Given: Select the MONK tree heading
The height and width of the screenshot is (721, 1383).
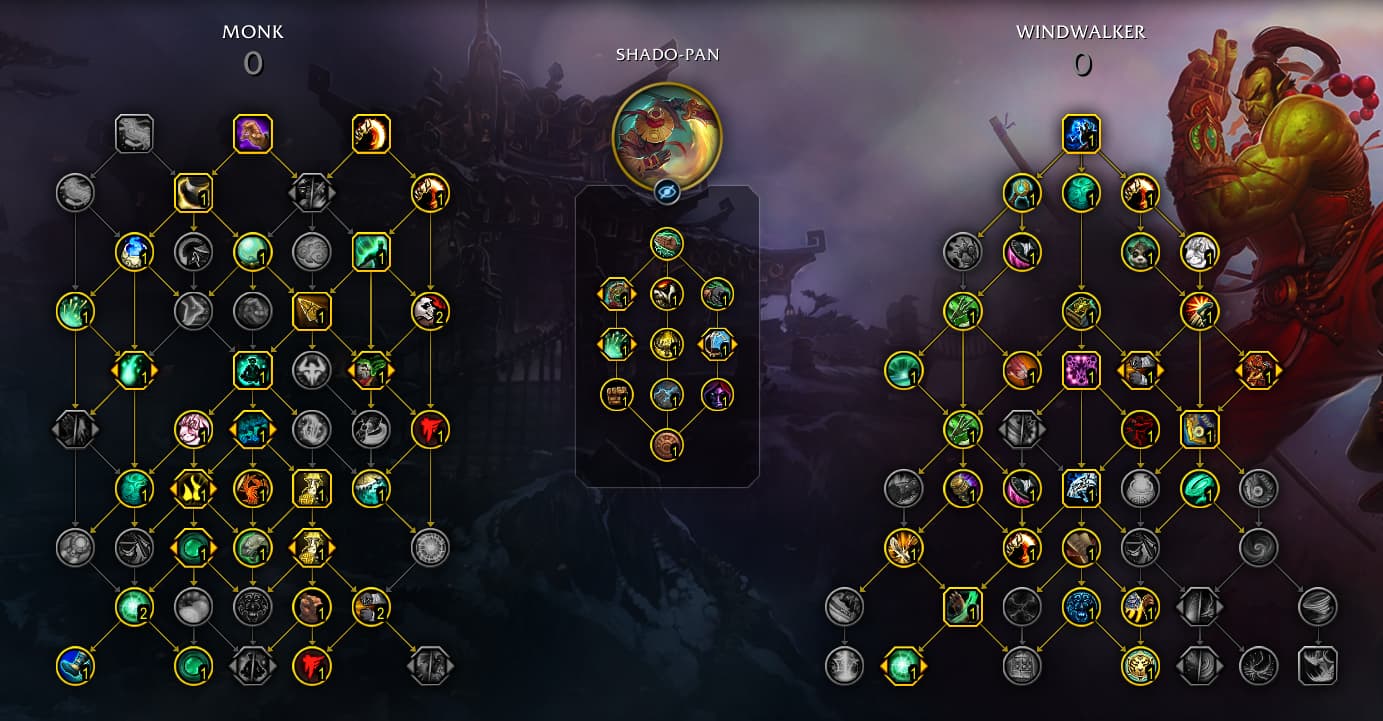Looking at the screenshot, I should tap(253, 32).
